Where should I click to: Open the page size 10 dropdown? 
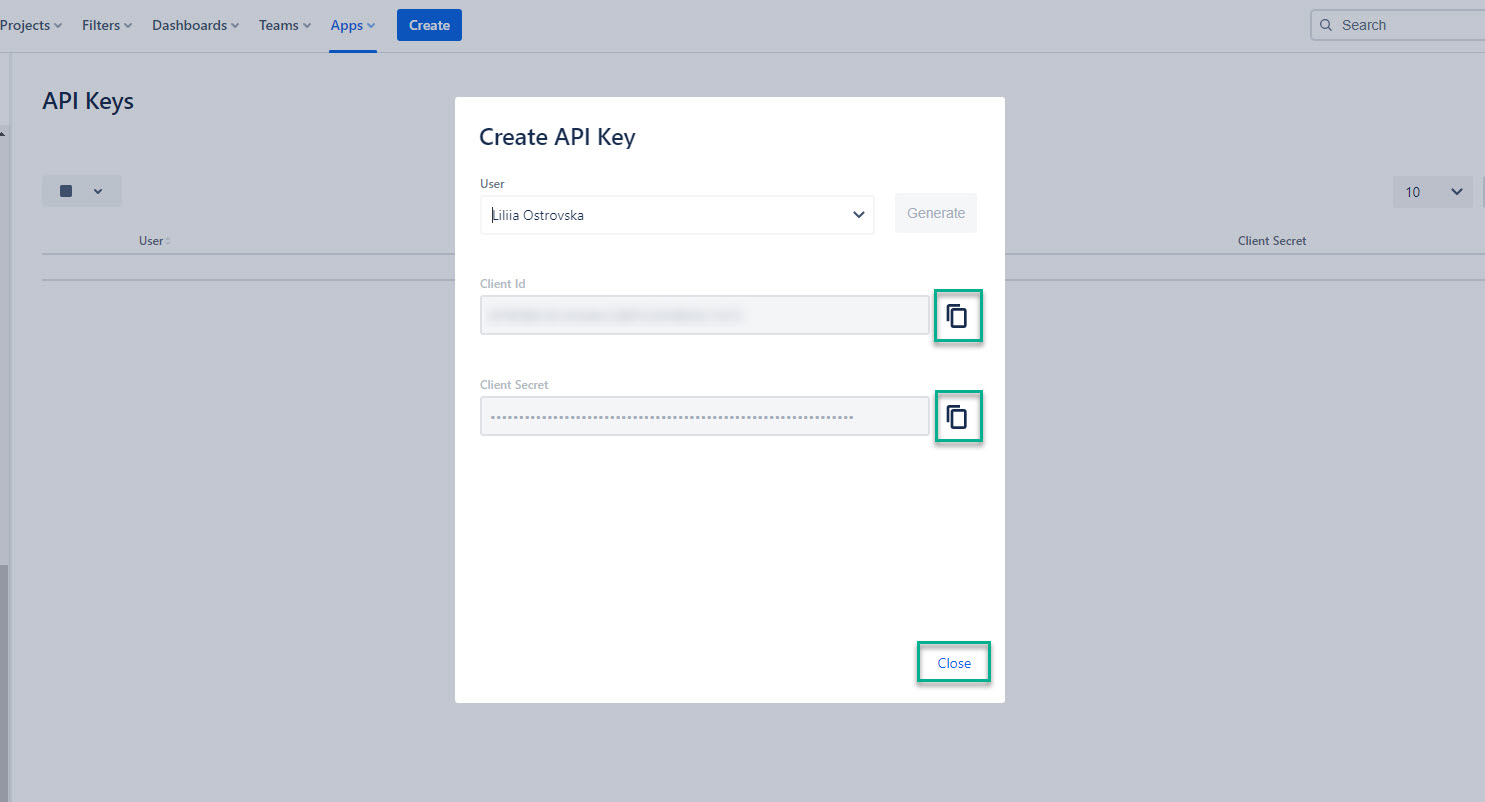pos(1432,192)
